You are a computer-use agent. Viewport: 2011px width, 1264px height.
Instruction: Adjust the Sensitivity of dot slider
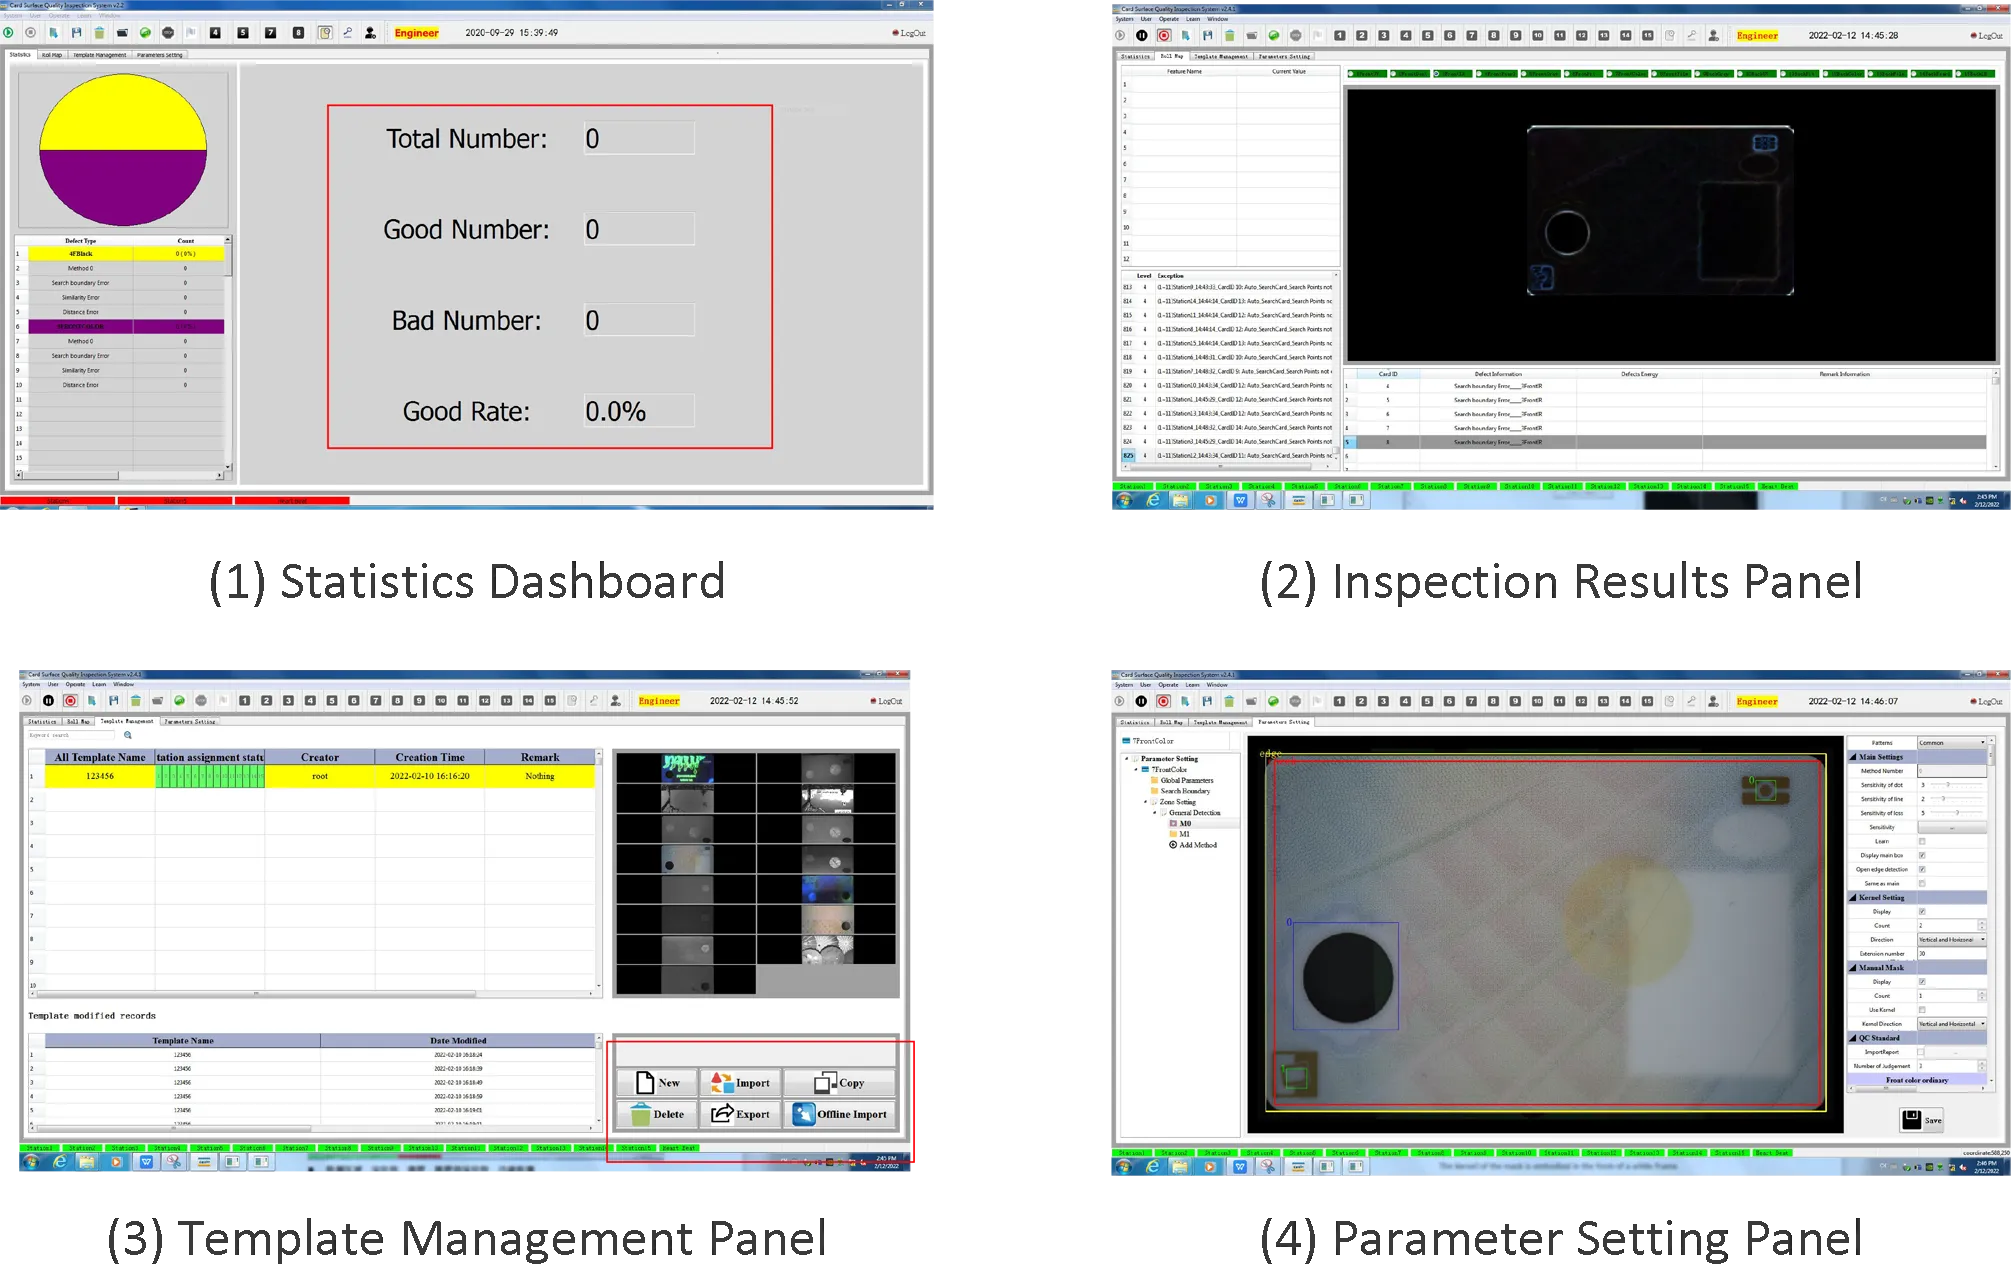tap(1955, 785)
